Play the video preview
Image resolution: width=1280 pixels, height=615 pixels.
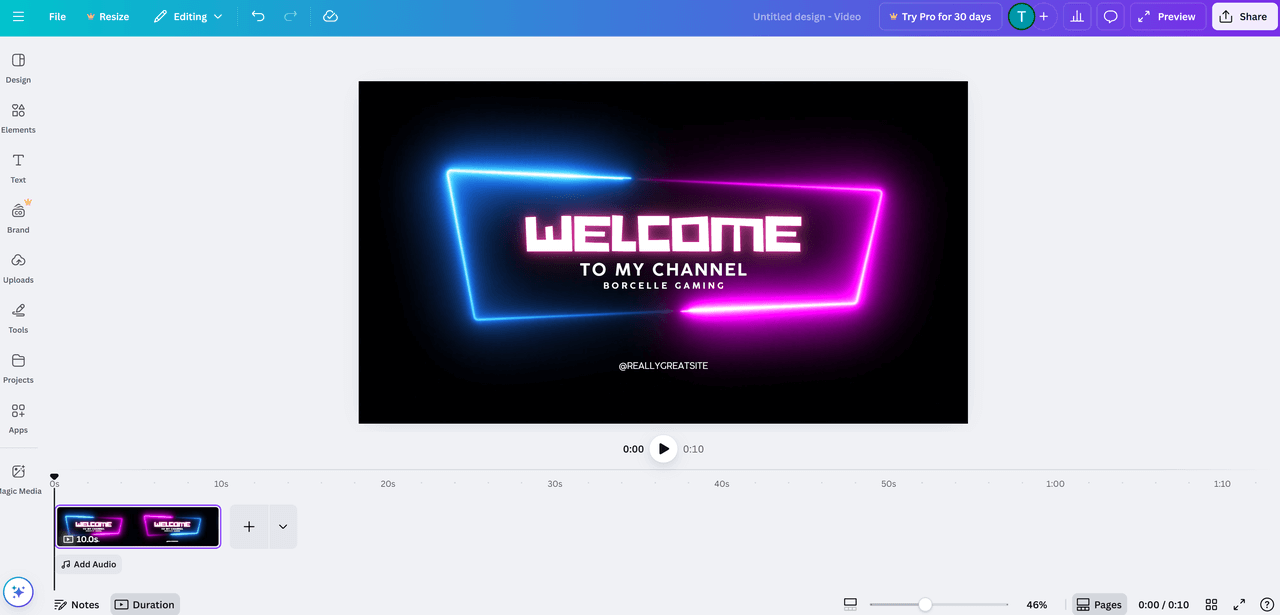pyautogui.click(x=663, y=449)
